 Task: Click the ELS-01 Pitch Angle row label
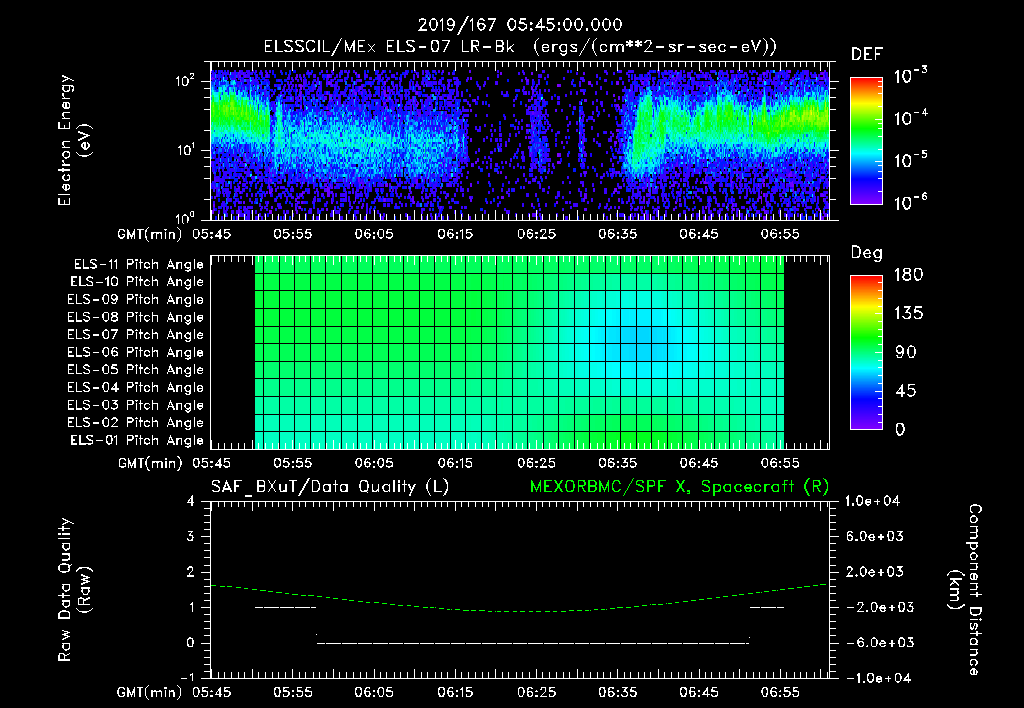(x=137, y=440)
